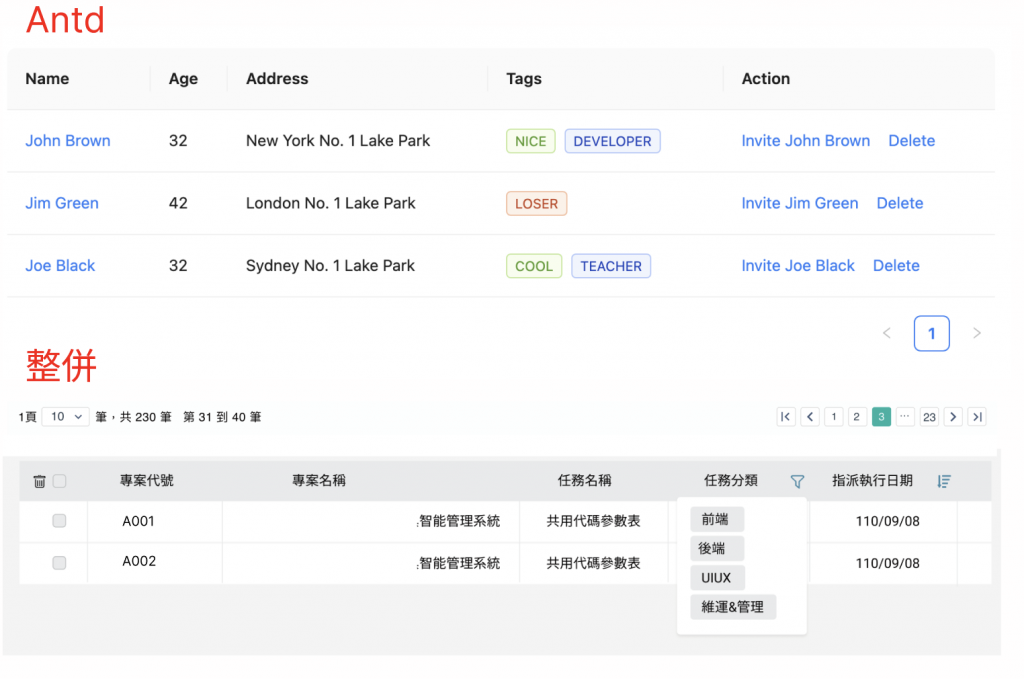This screenshot has width=1024, height=679.
Task: Go to next page in lower pagination
Action: coord(954,417)
